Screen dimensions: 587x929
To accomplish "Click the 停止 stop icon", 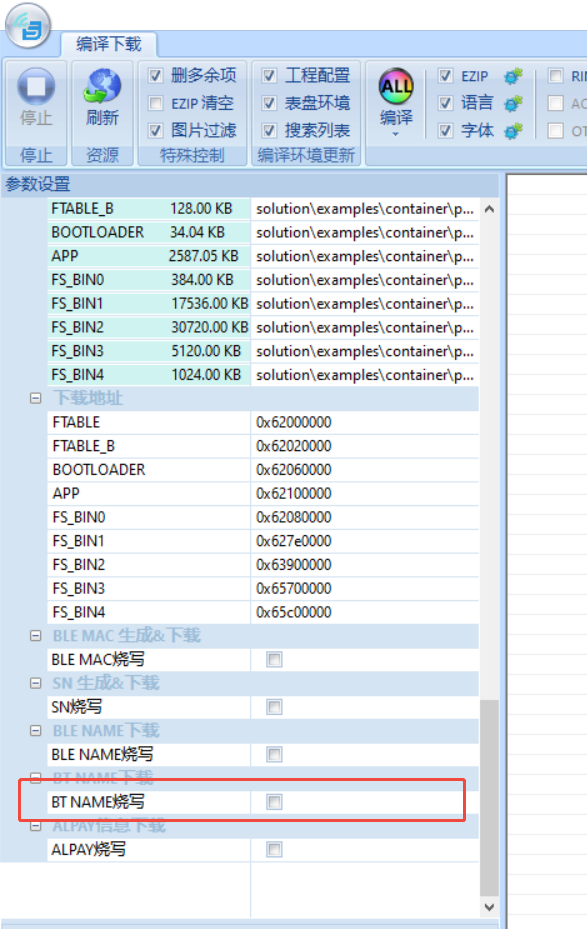I will click(x=36, y=87).
